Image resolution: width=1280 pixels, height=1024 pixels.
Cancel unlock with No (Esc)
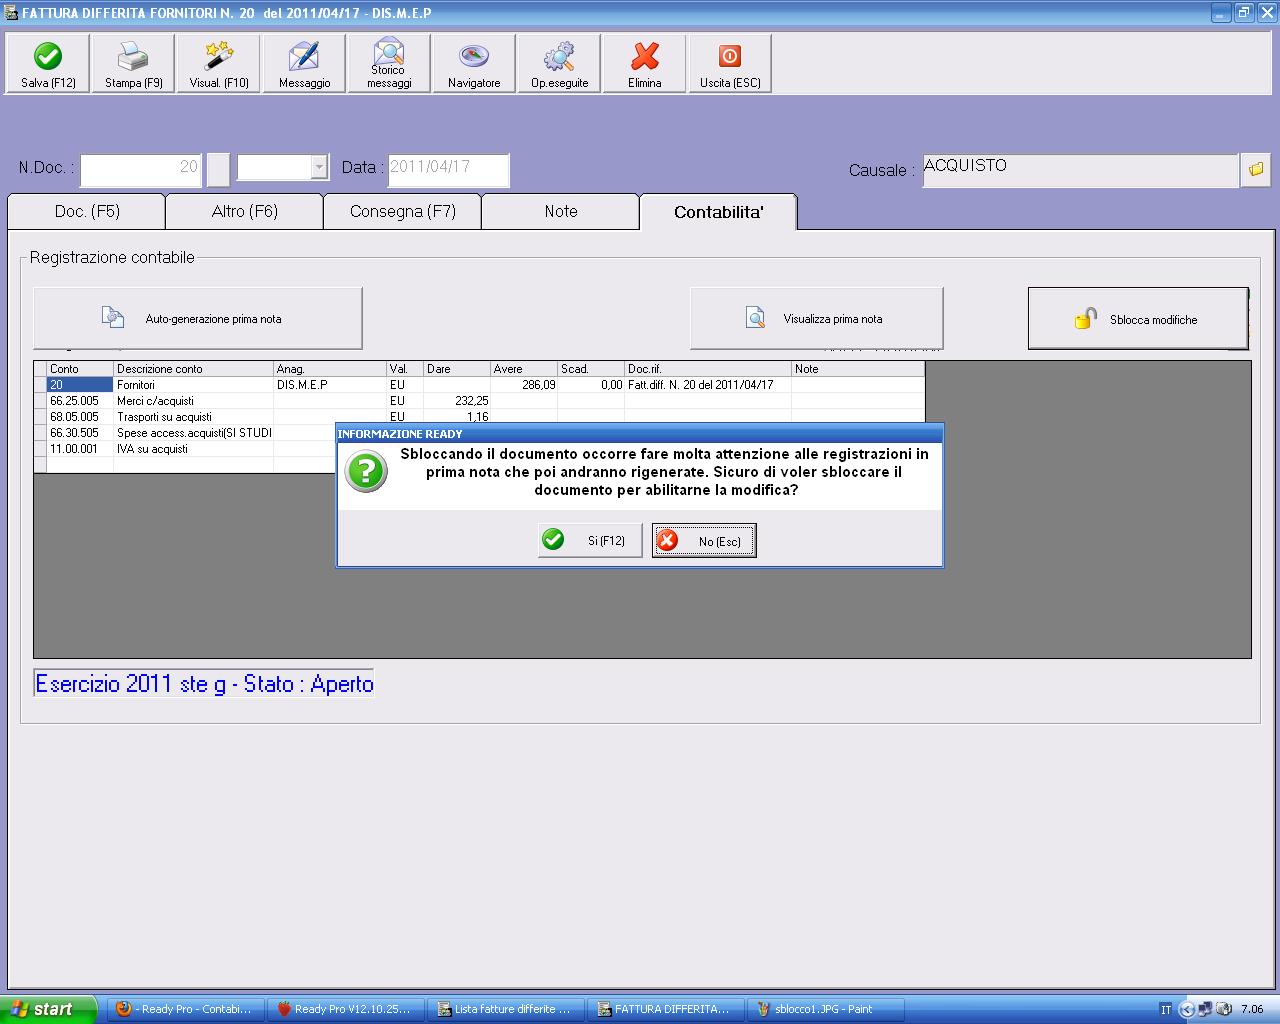coord(704,541)
